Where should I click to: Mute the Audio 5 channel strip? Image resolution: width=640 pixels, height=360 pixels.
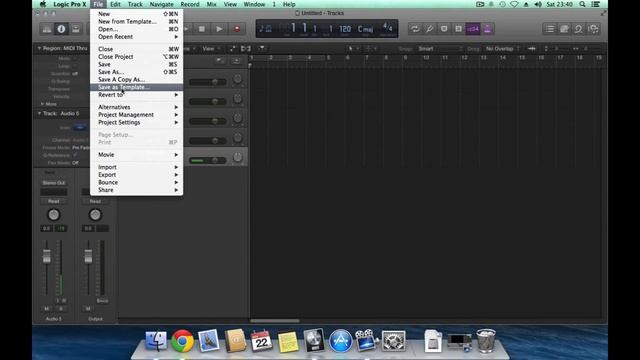[x=47, y=309]
